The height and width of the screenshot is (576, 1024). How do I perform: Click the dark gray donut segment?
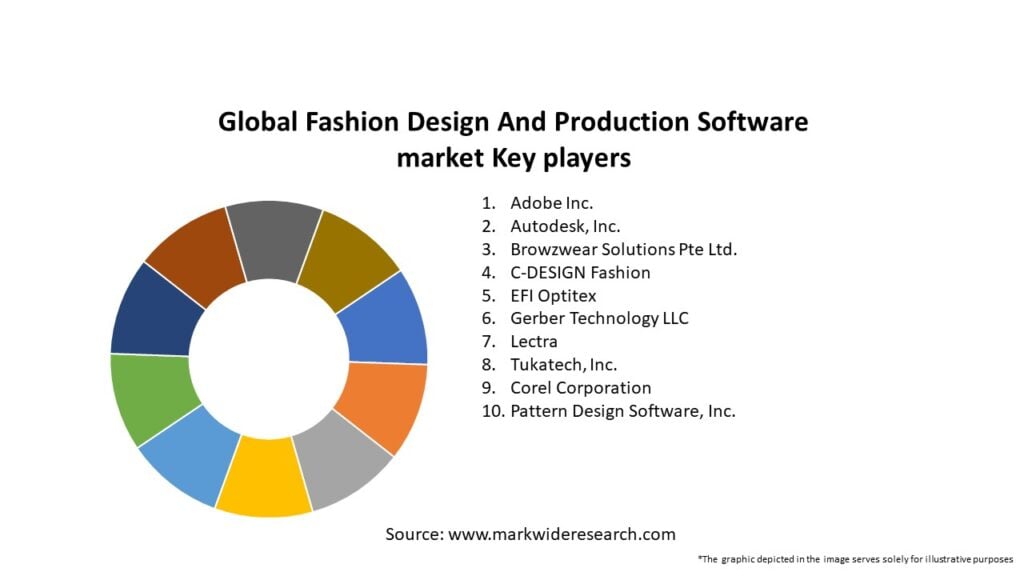(x=272, y=240)
